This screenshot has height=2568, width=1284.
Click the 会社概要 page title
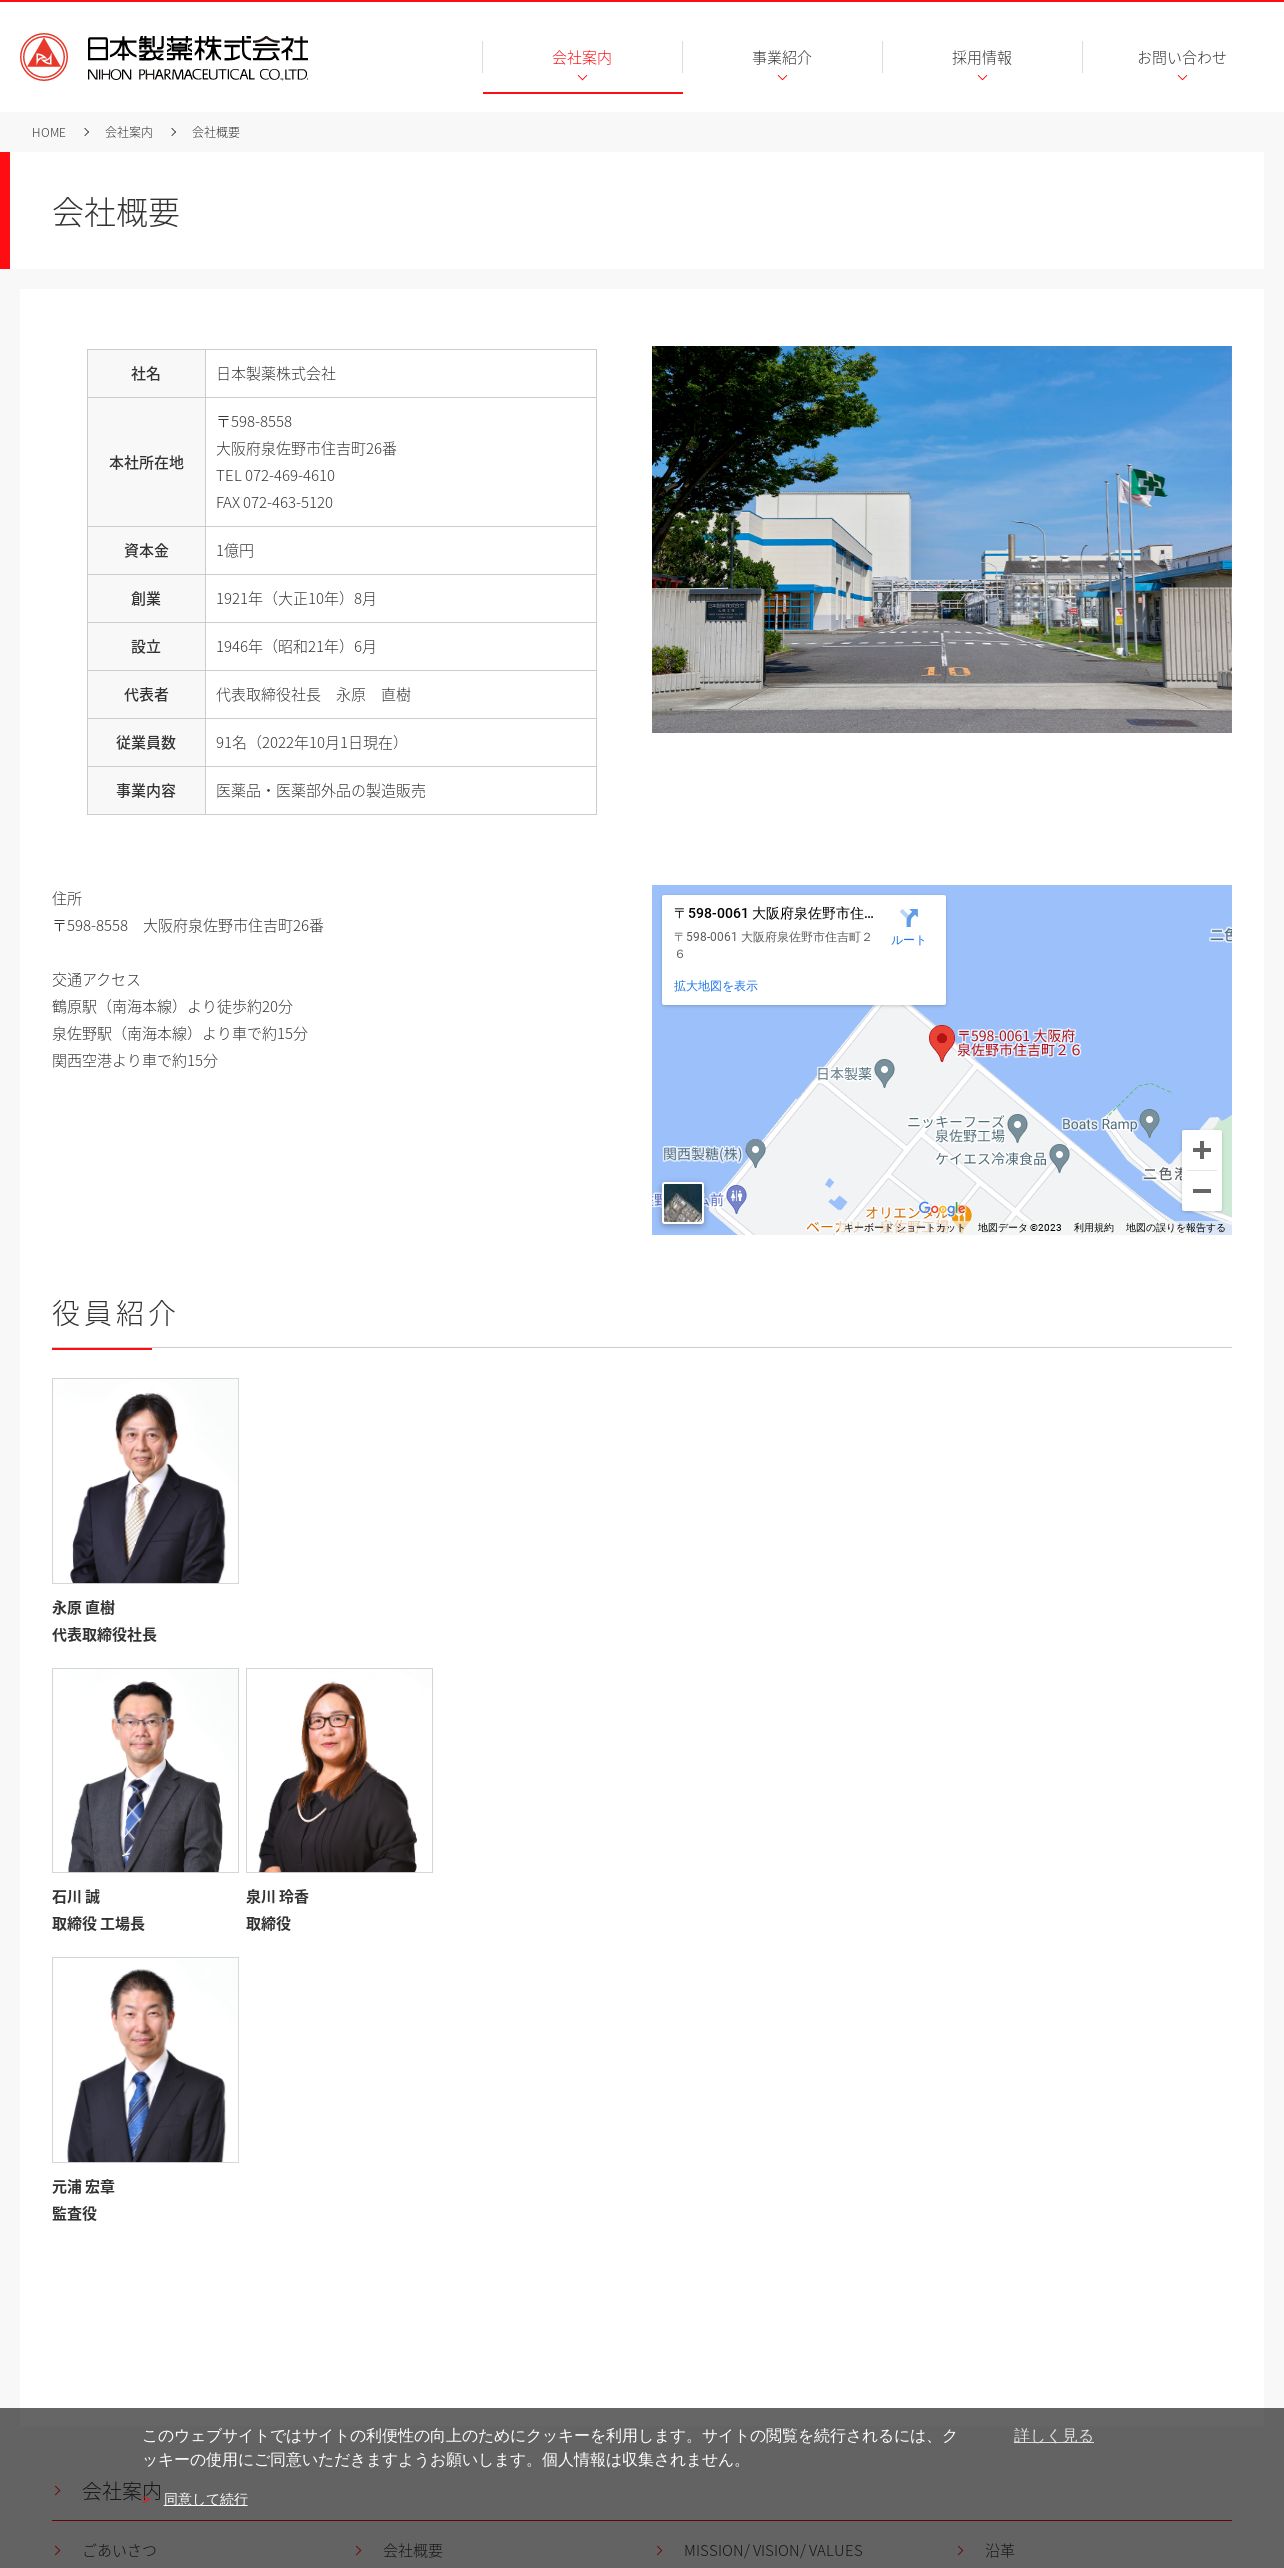coord(116,212)
